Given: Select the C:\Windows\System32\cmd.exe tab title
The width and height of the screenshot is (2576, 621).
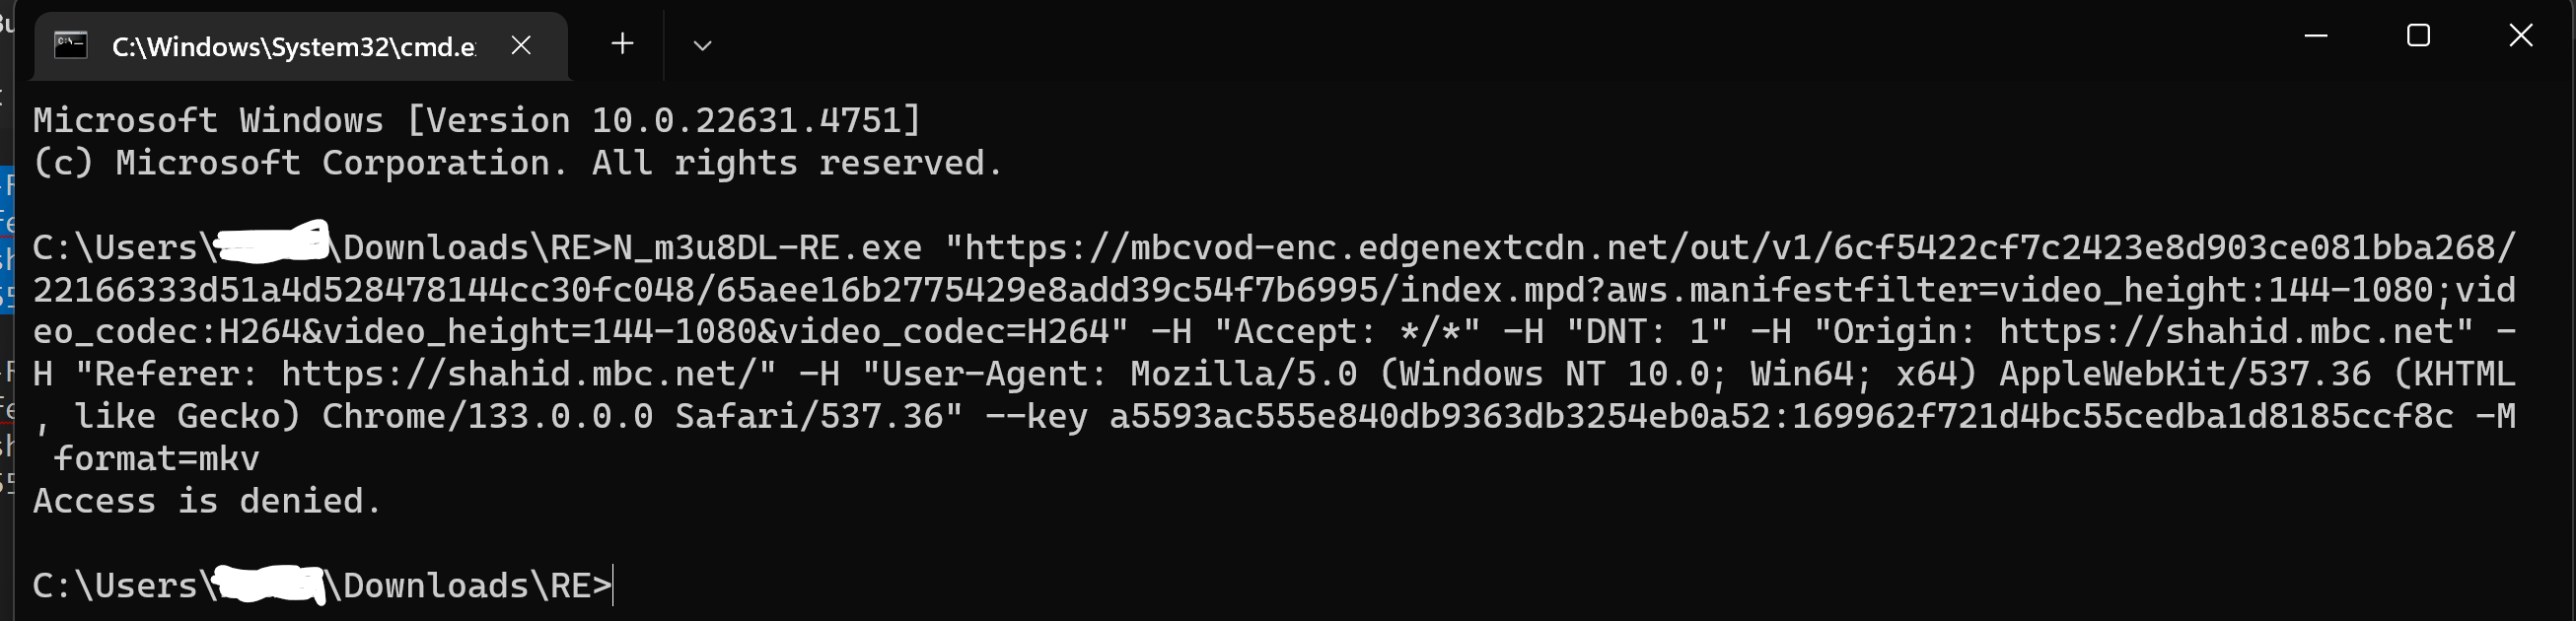Looking at the screenshot, I should coord(293,47).
